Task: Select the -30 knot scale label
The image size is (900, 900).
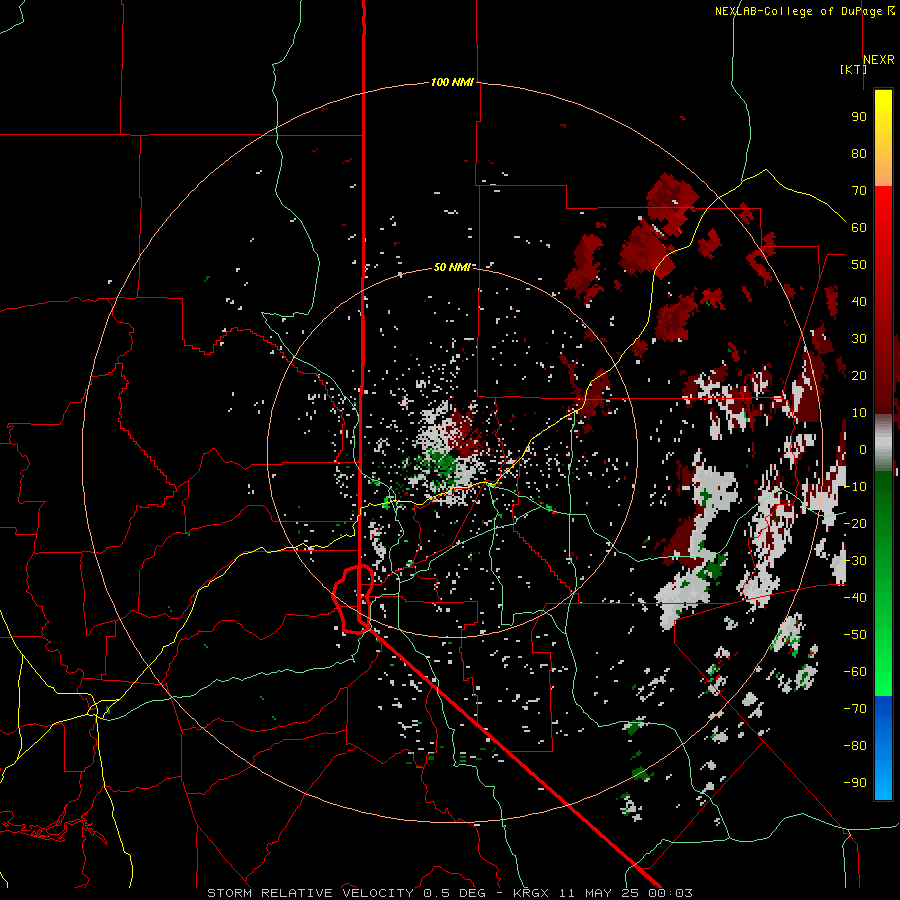Action: click(x=855, y=561)
